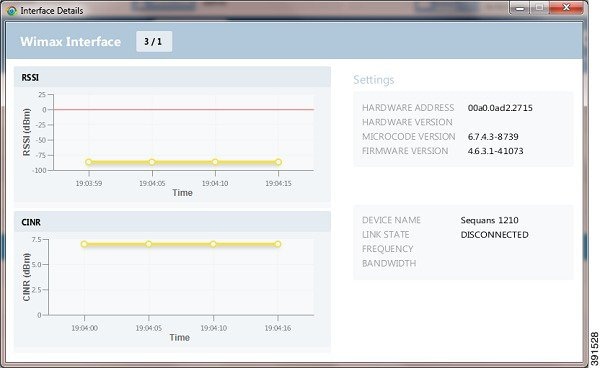Click the 3 / 1 interface badge

pos(154,41)
